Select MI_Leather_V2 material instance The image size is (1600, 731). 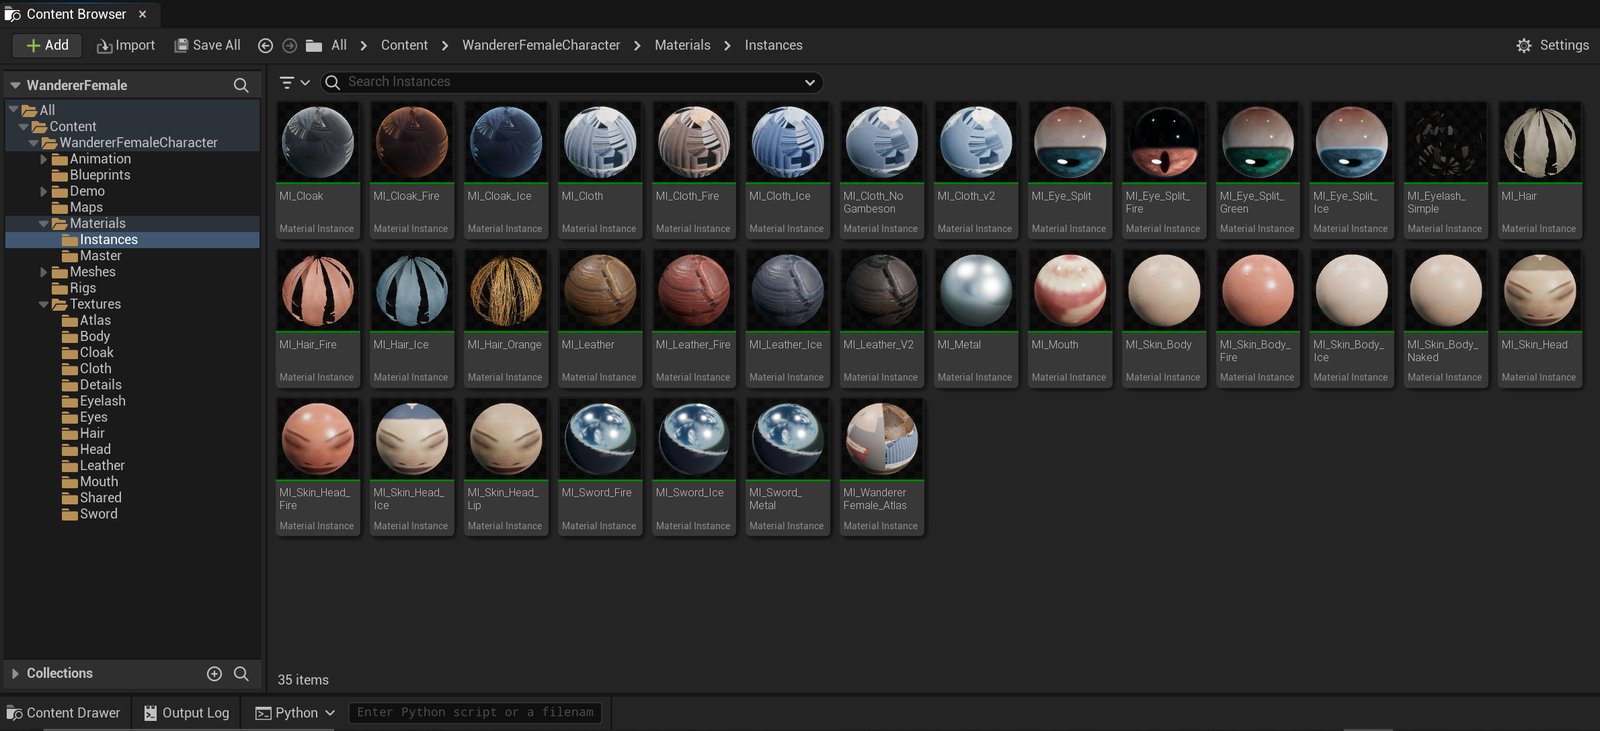coord(881,318)
